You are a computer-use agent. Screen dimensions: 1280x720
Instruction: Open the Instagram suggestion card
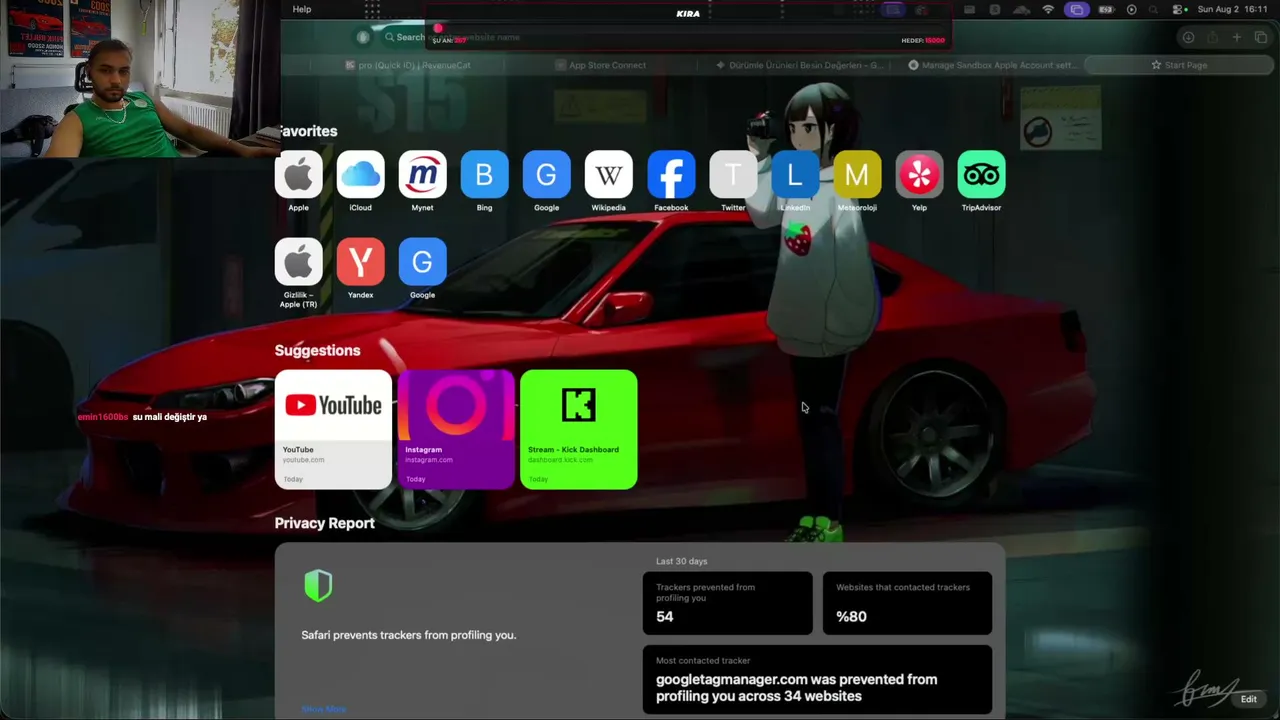456,429
